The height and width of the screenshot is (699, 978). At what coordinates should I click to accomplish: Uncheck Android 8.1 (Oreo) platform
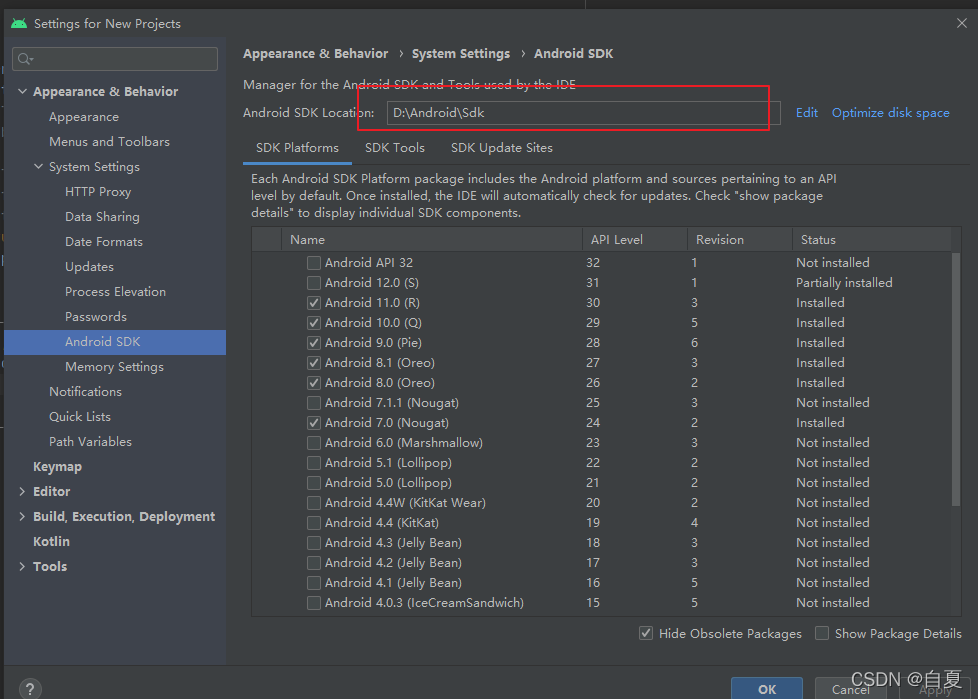click(314, 362)
